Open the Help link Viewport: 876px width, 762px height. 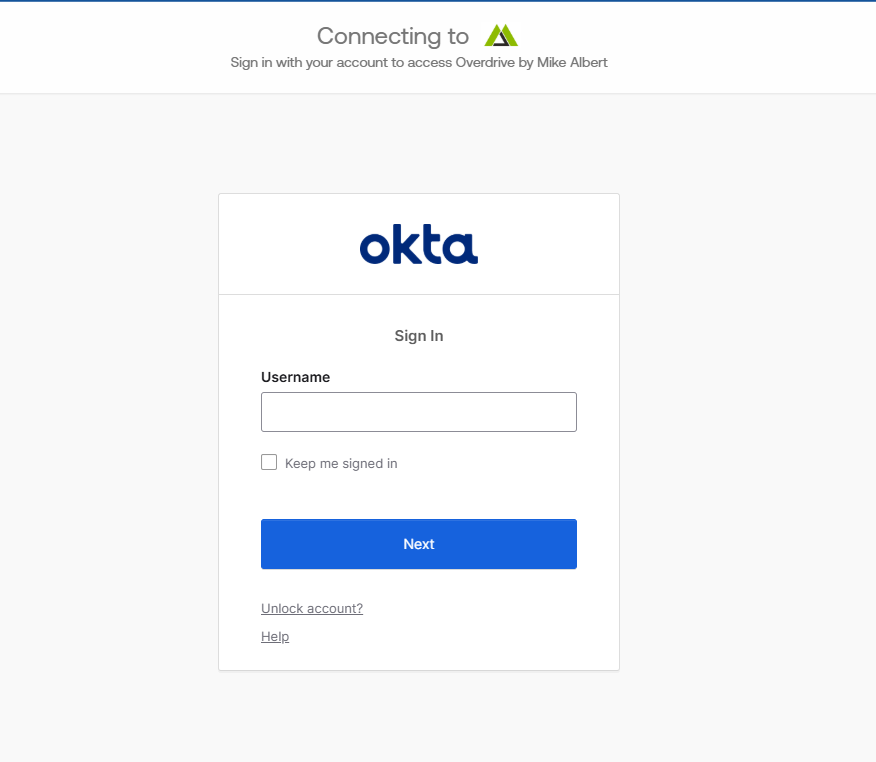click(x=275, y=636)
